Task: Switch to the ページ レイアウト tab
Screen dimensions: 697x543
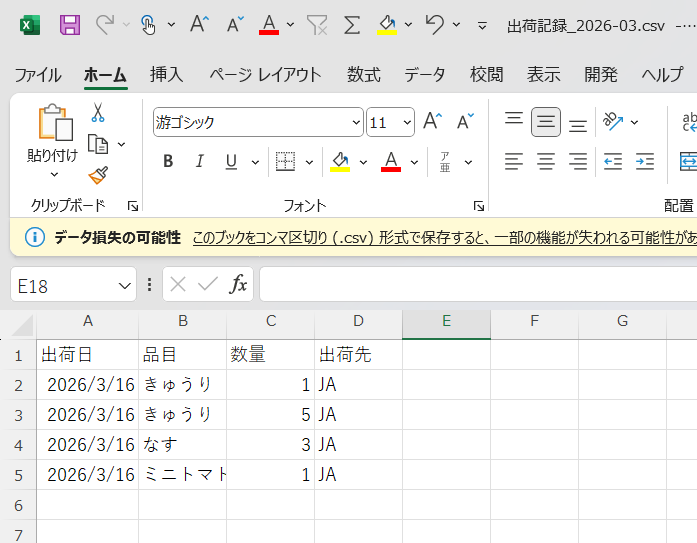Action: pos(265,75)
